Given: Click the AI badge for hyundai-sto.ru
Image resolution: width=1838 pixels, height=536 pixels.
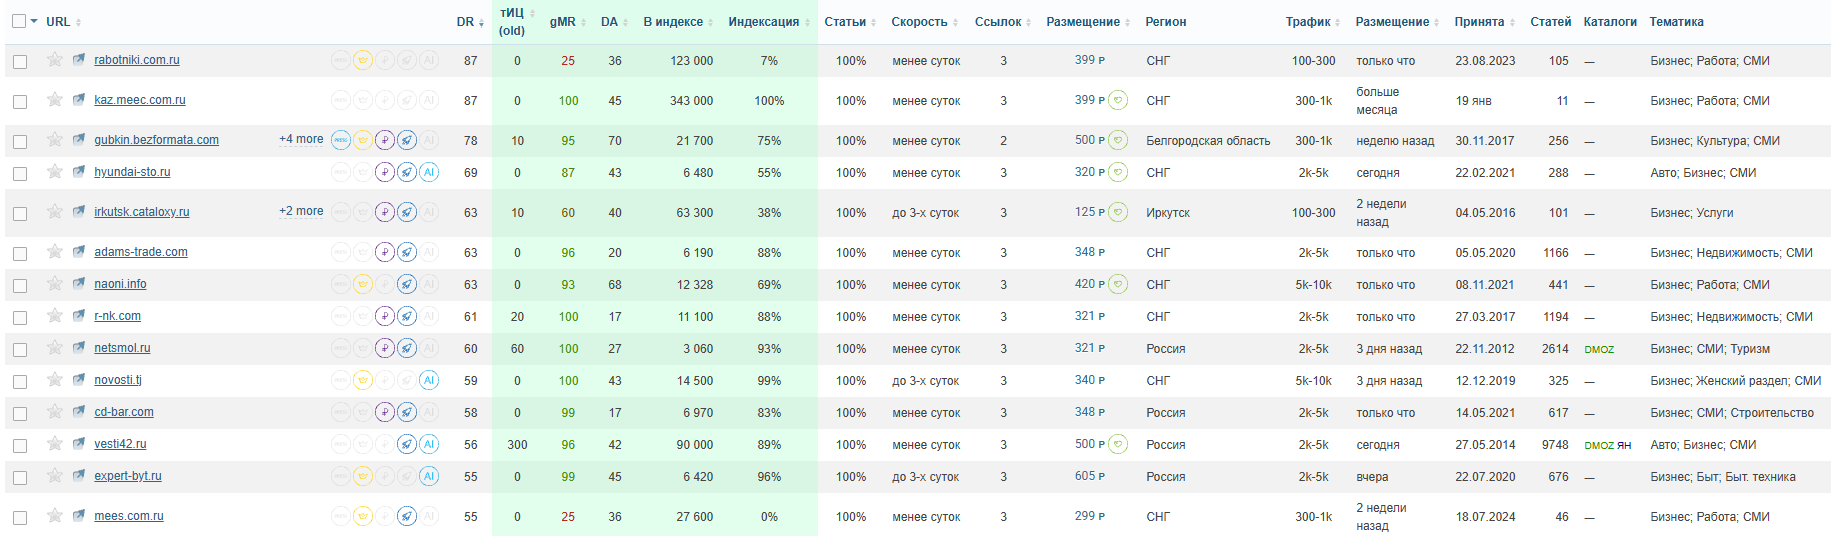Looking at the screenshot, I should [x=429, y=172].
